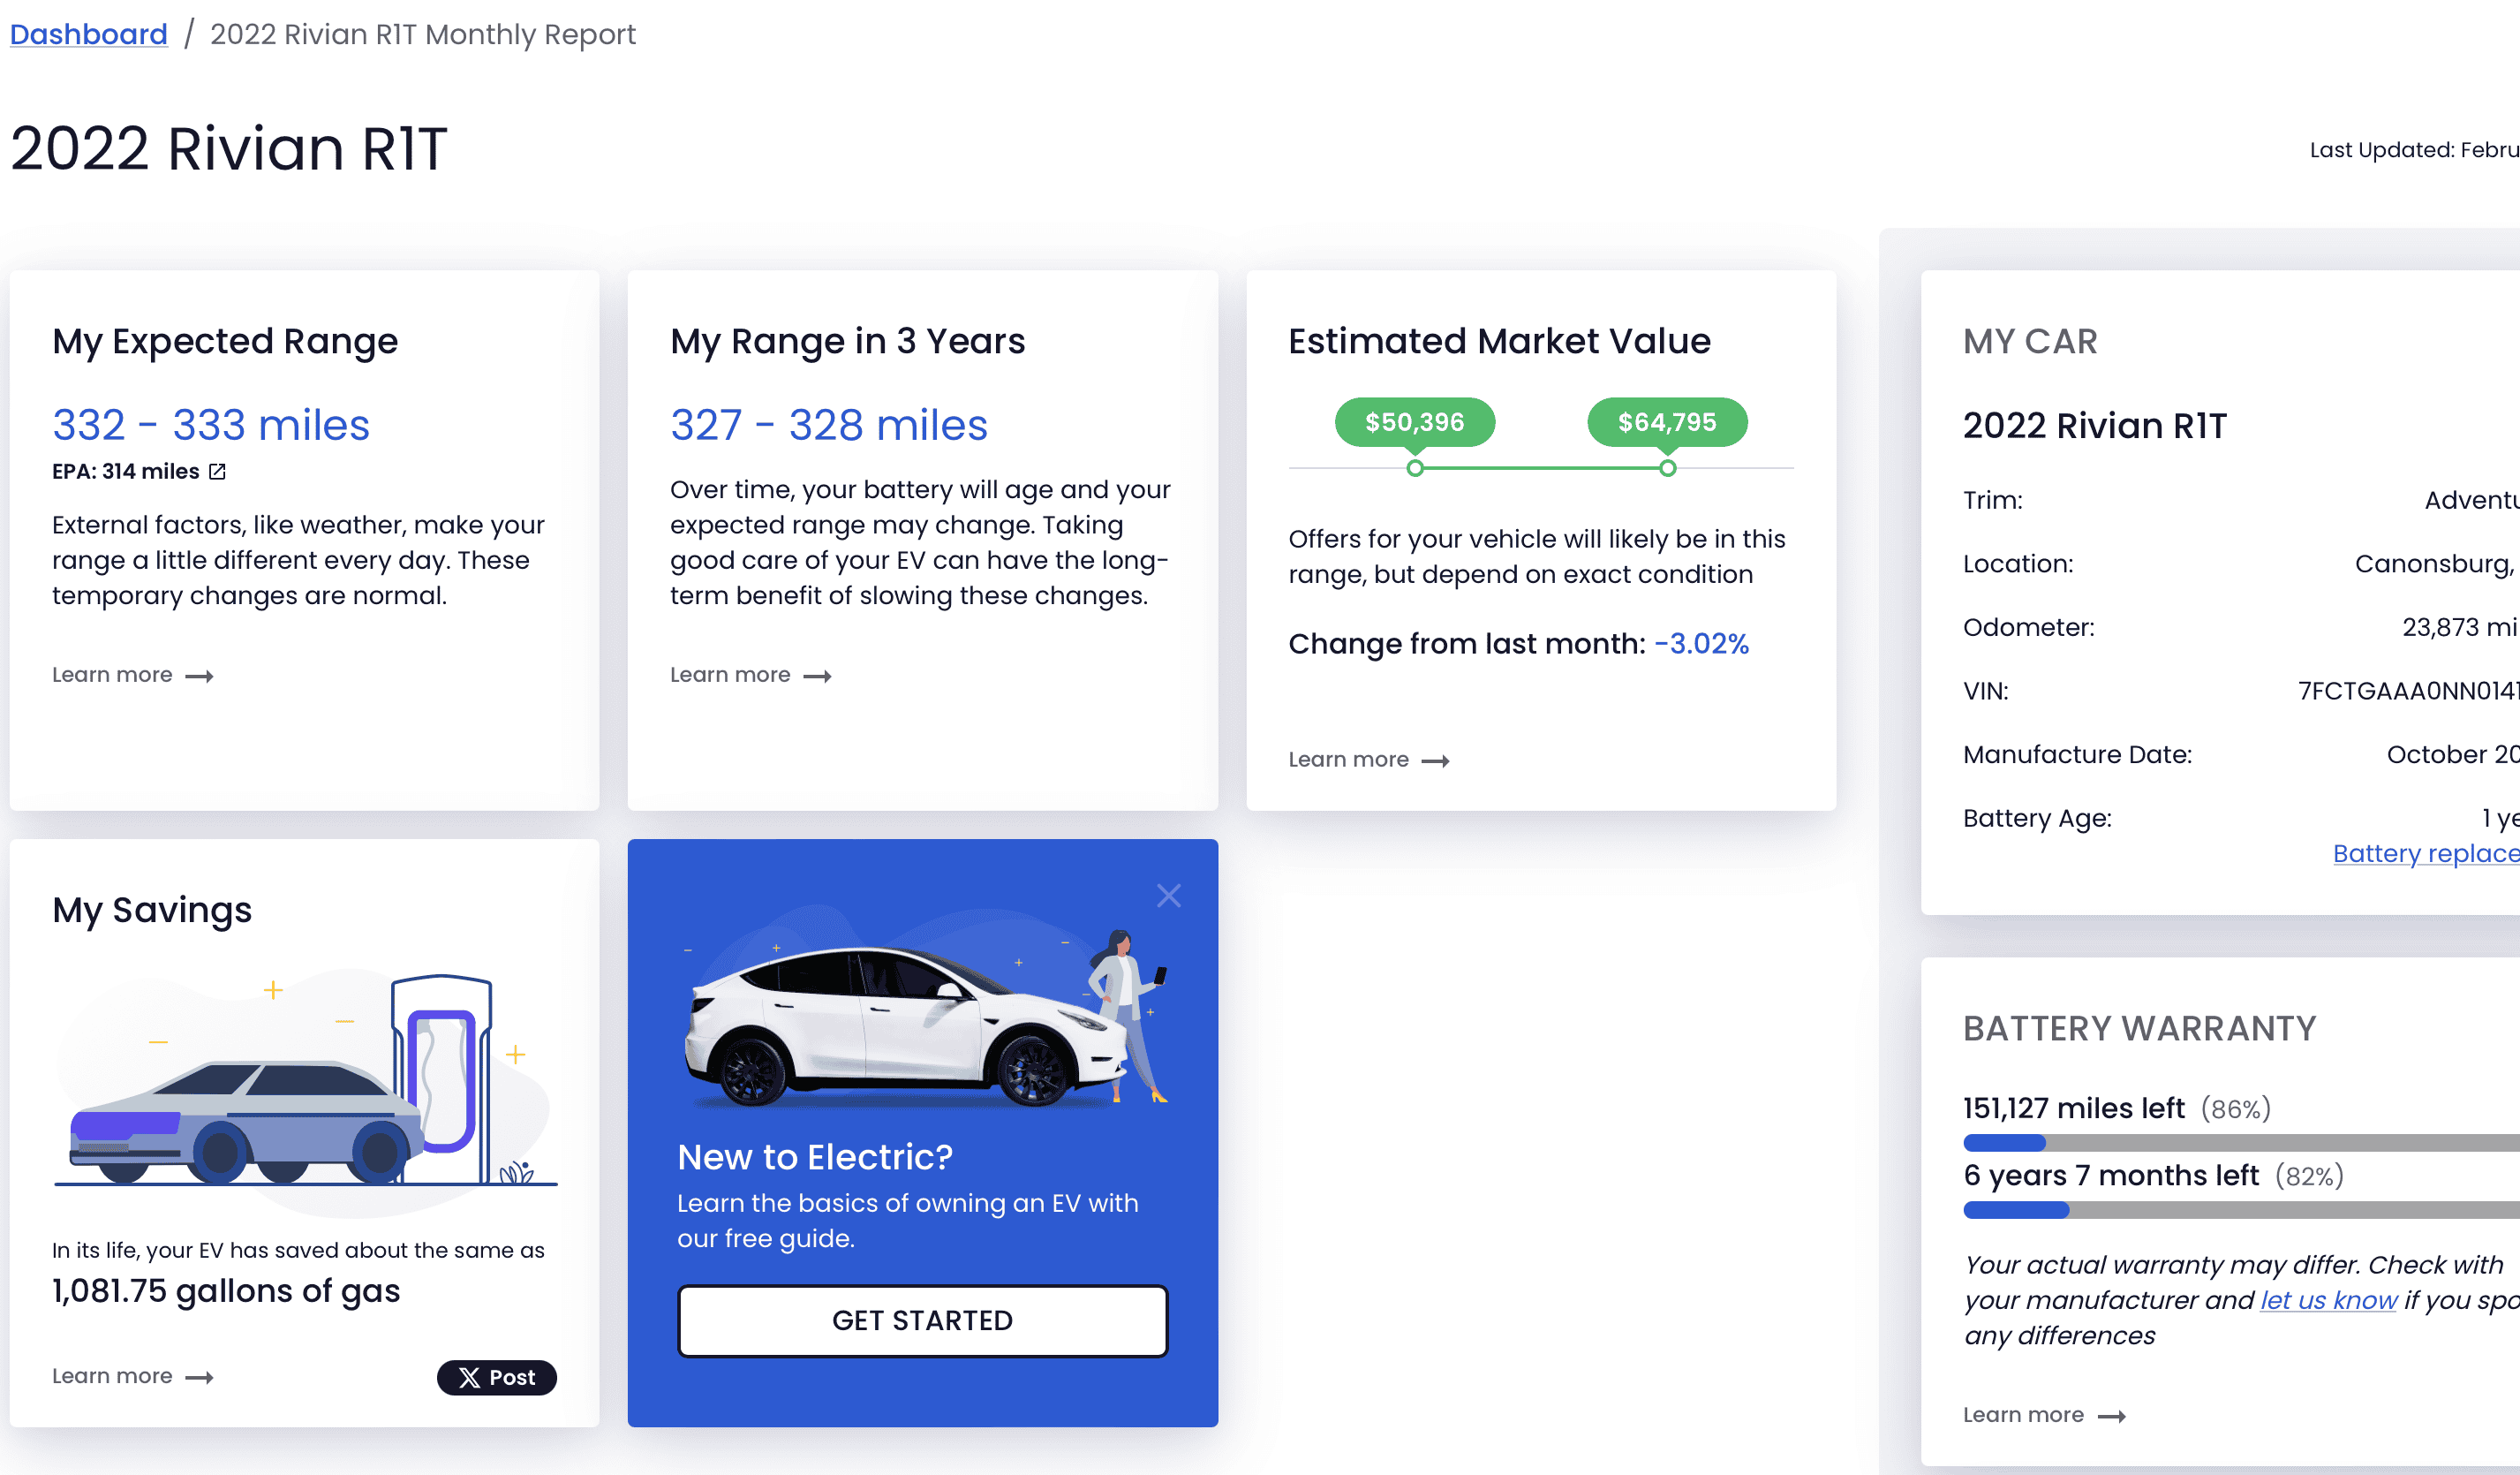Click the low-end market value slider marker
This screenshot has height=1475, width=2520.
click(x=1414, y=468)
